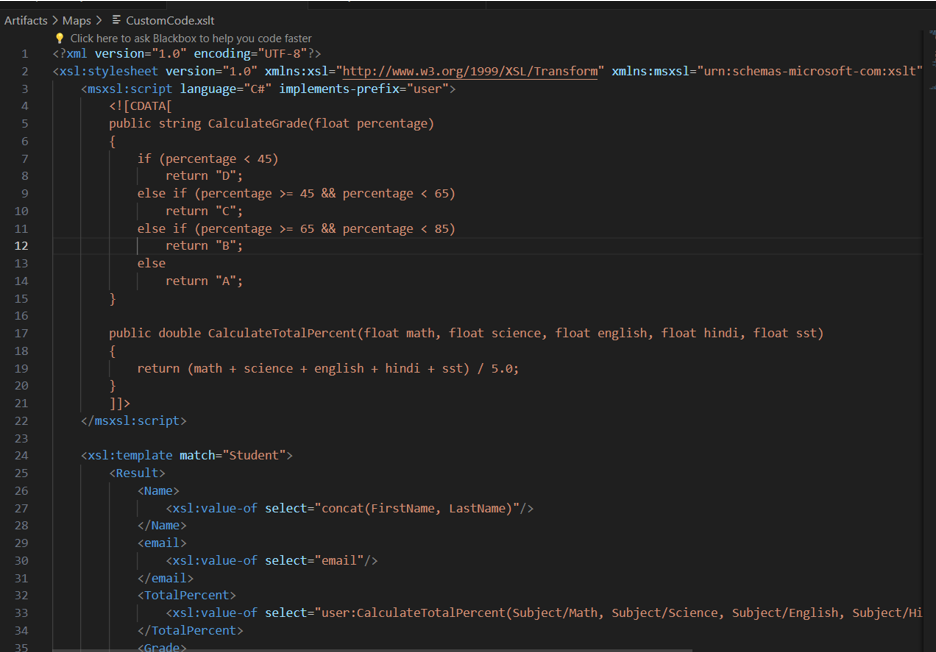Click line number 24 in the gutter

coord(21,456)
